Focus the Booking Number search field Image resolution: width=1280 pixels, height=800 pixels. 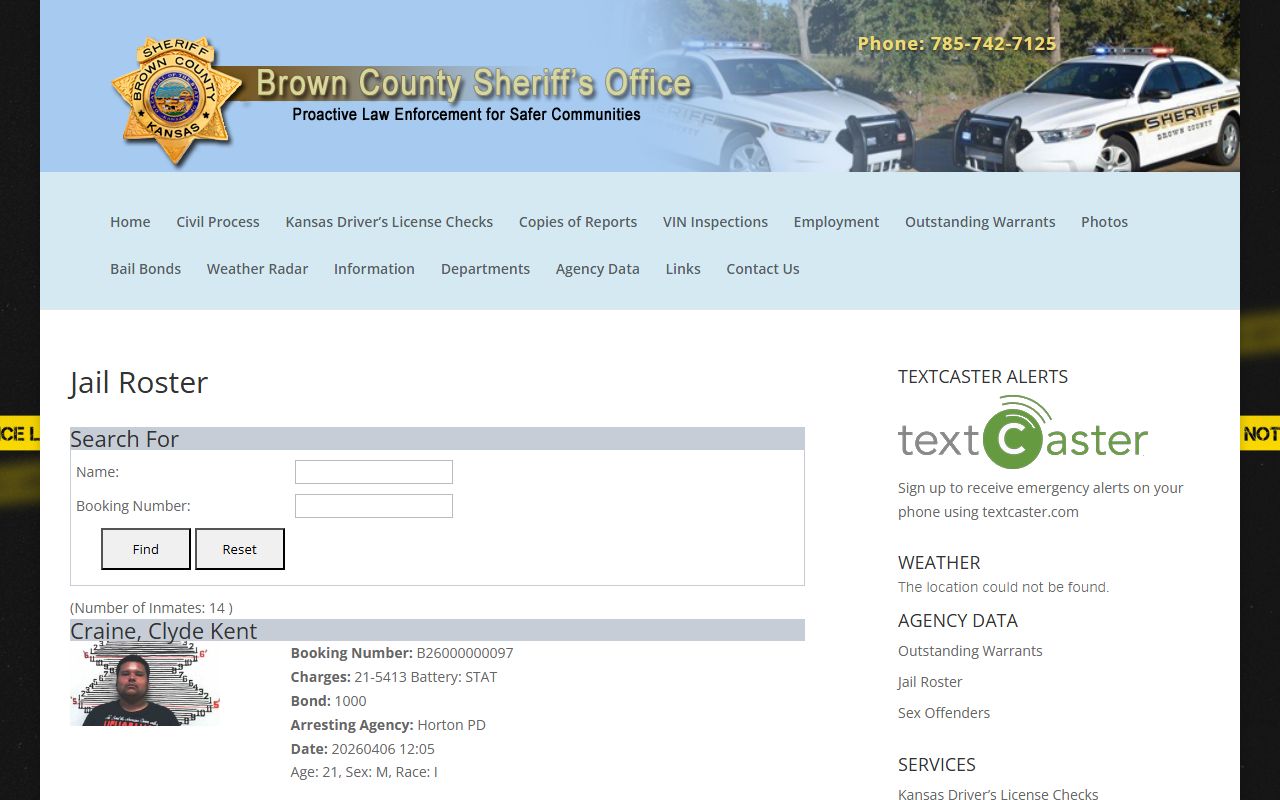tap(374, 506)
